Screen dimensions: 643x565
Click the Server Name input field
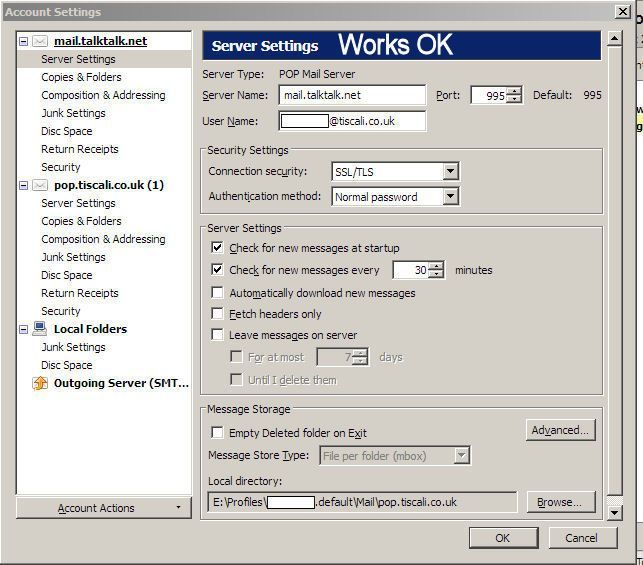(x=352, y=95)
